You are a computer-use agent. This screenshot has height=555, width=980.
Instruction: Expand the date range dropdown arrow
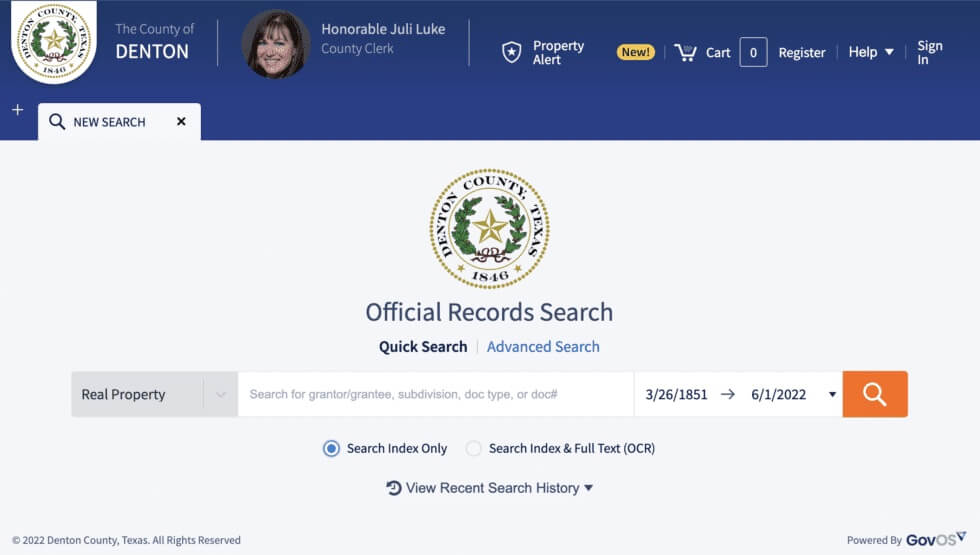click(832, 394)
